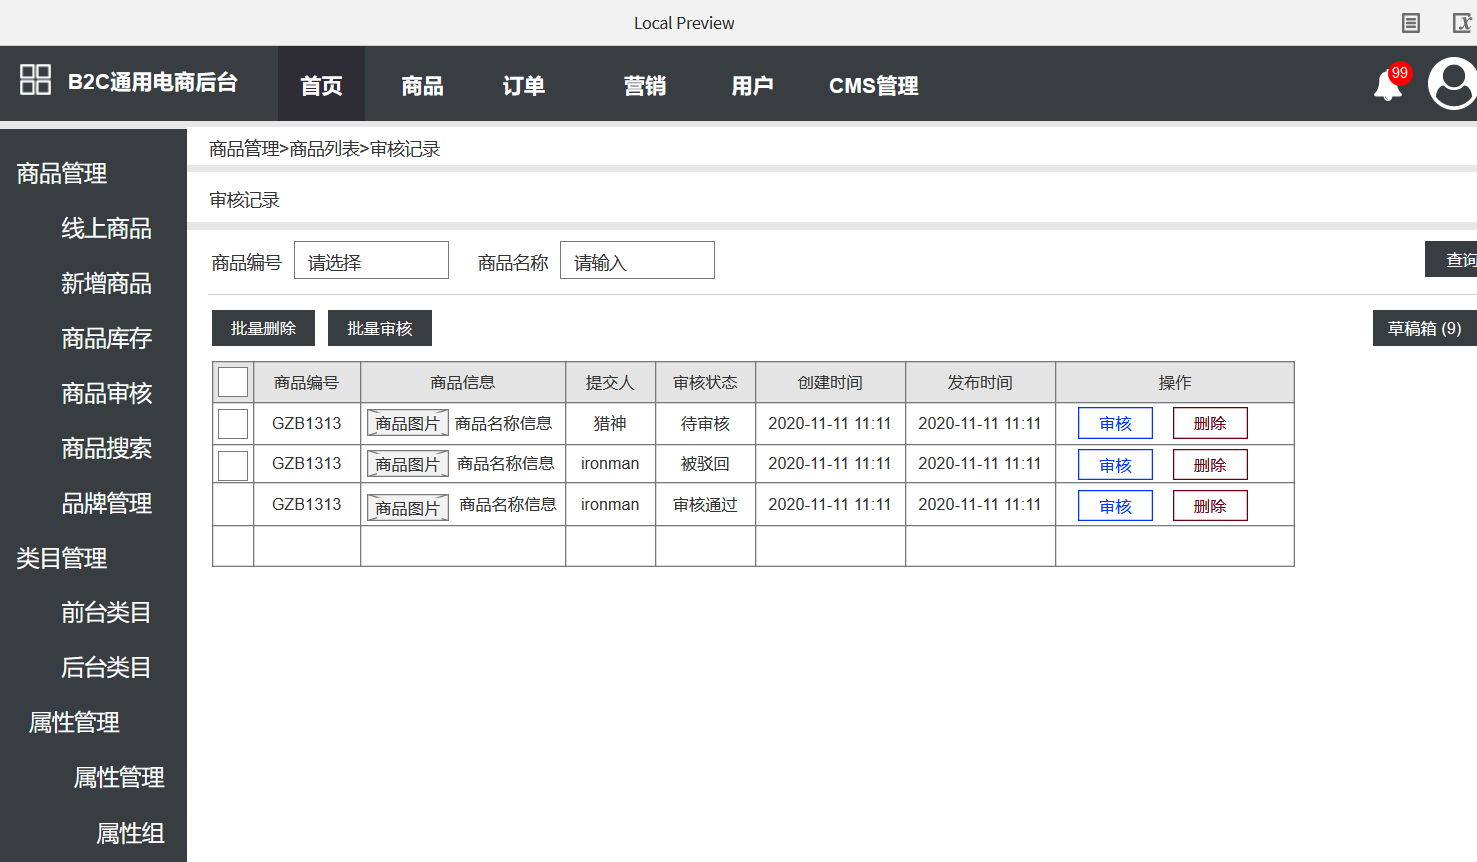Open the CMS管理 top menu

click(x=873, y=86)
